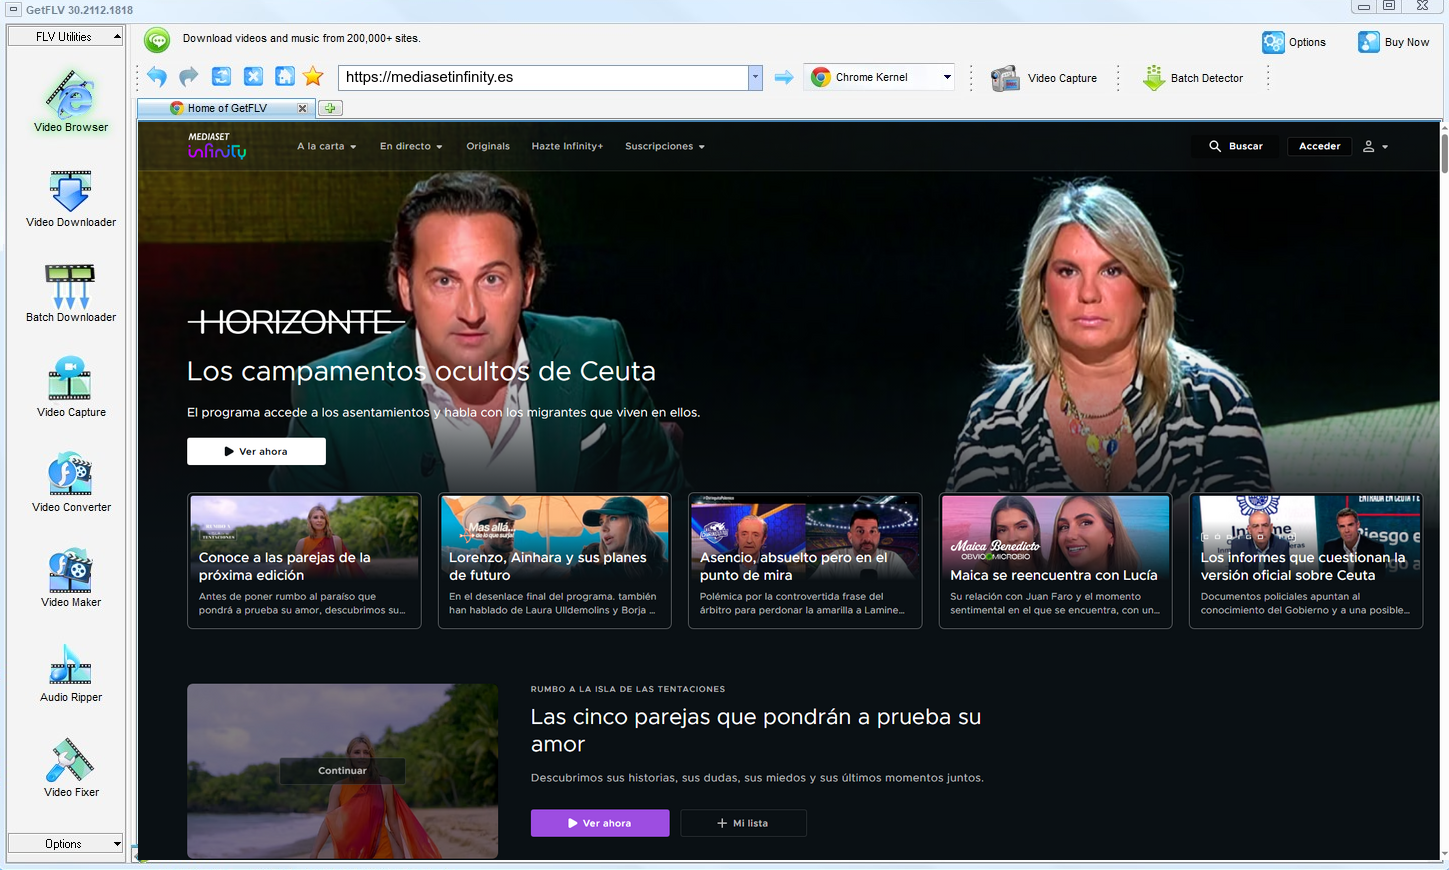Expand the En directo menu

[411, 146]
